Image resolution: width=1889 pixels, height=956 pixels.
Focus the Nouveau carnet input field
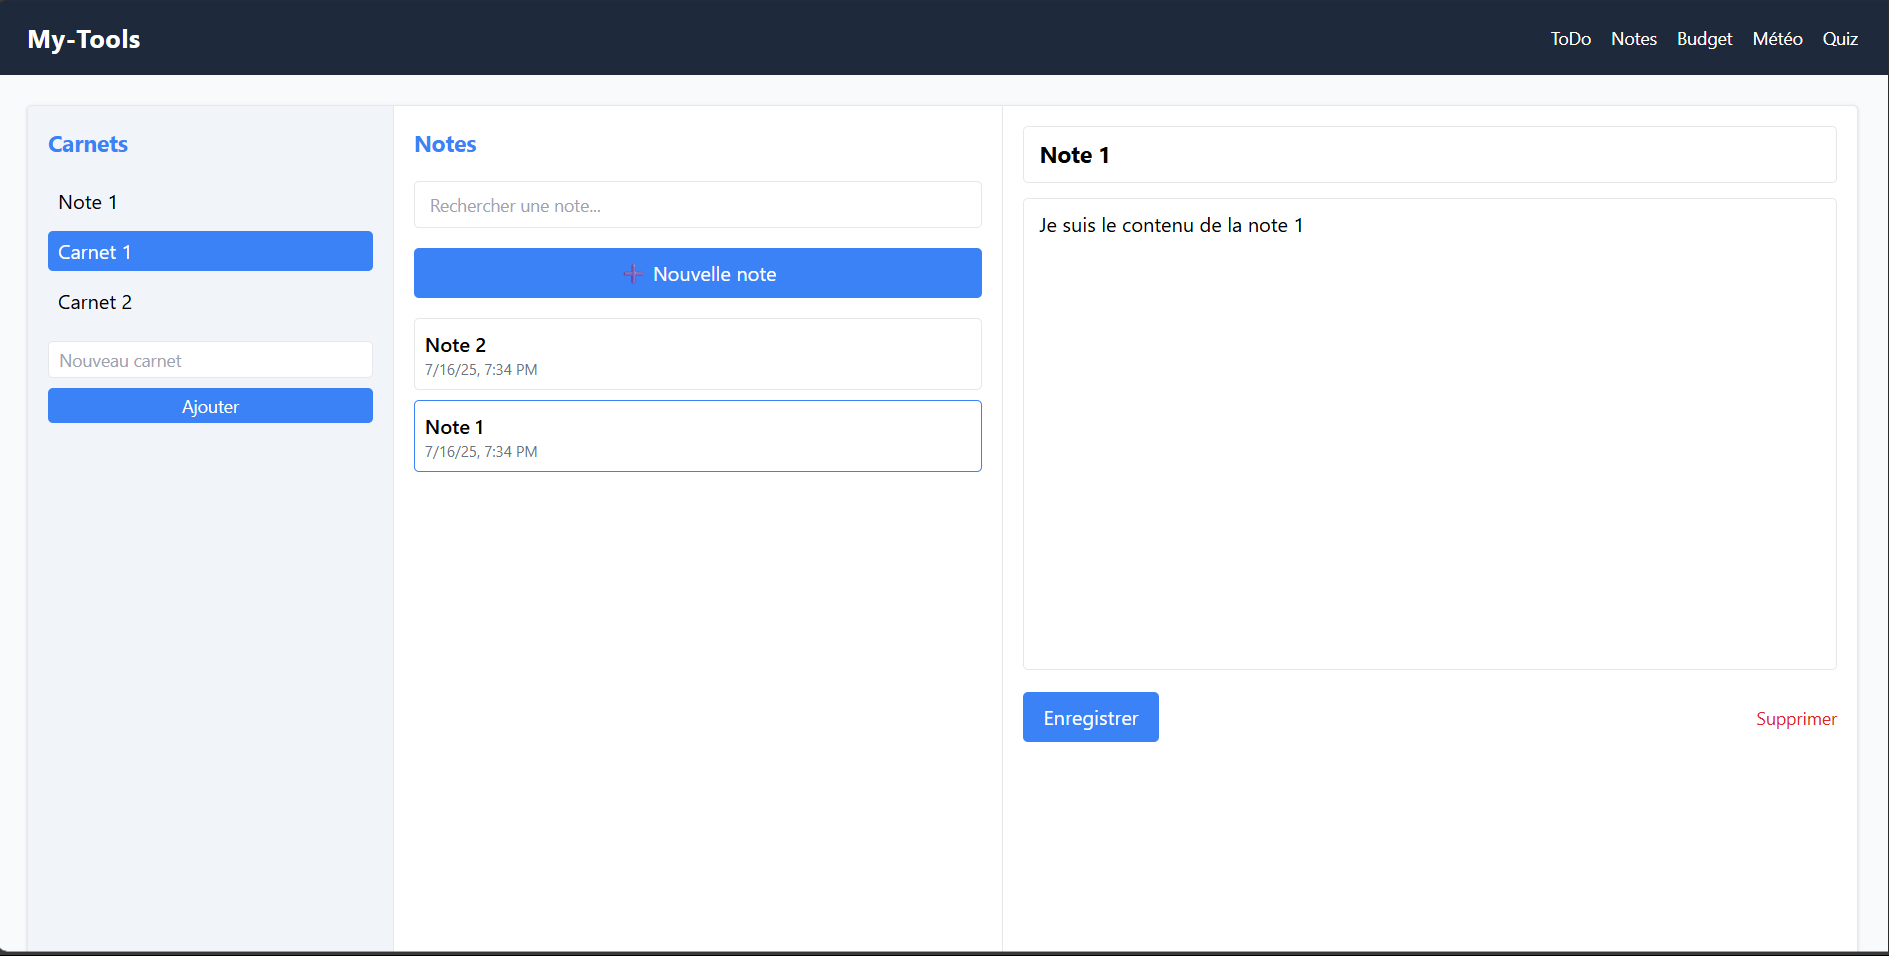point(210,360)
